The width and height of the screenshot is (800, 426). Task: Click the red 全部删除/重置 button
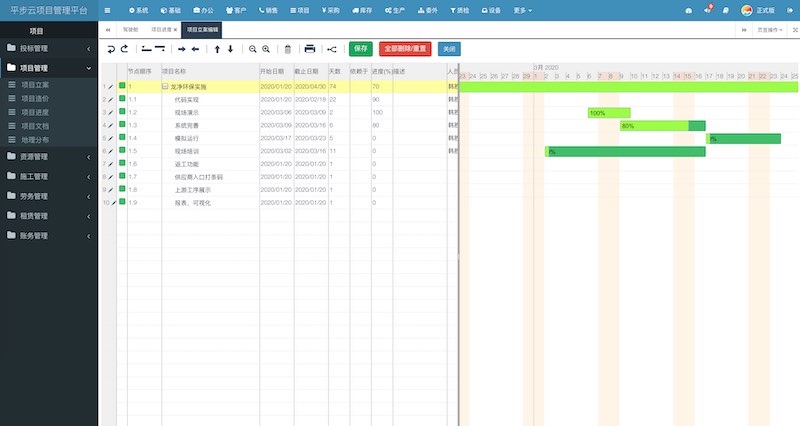point(405,49)
